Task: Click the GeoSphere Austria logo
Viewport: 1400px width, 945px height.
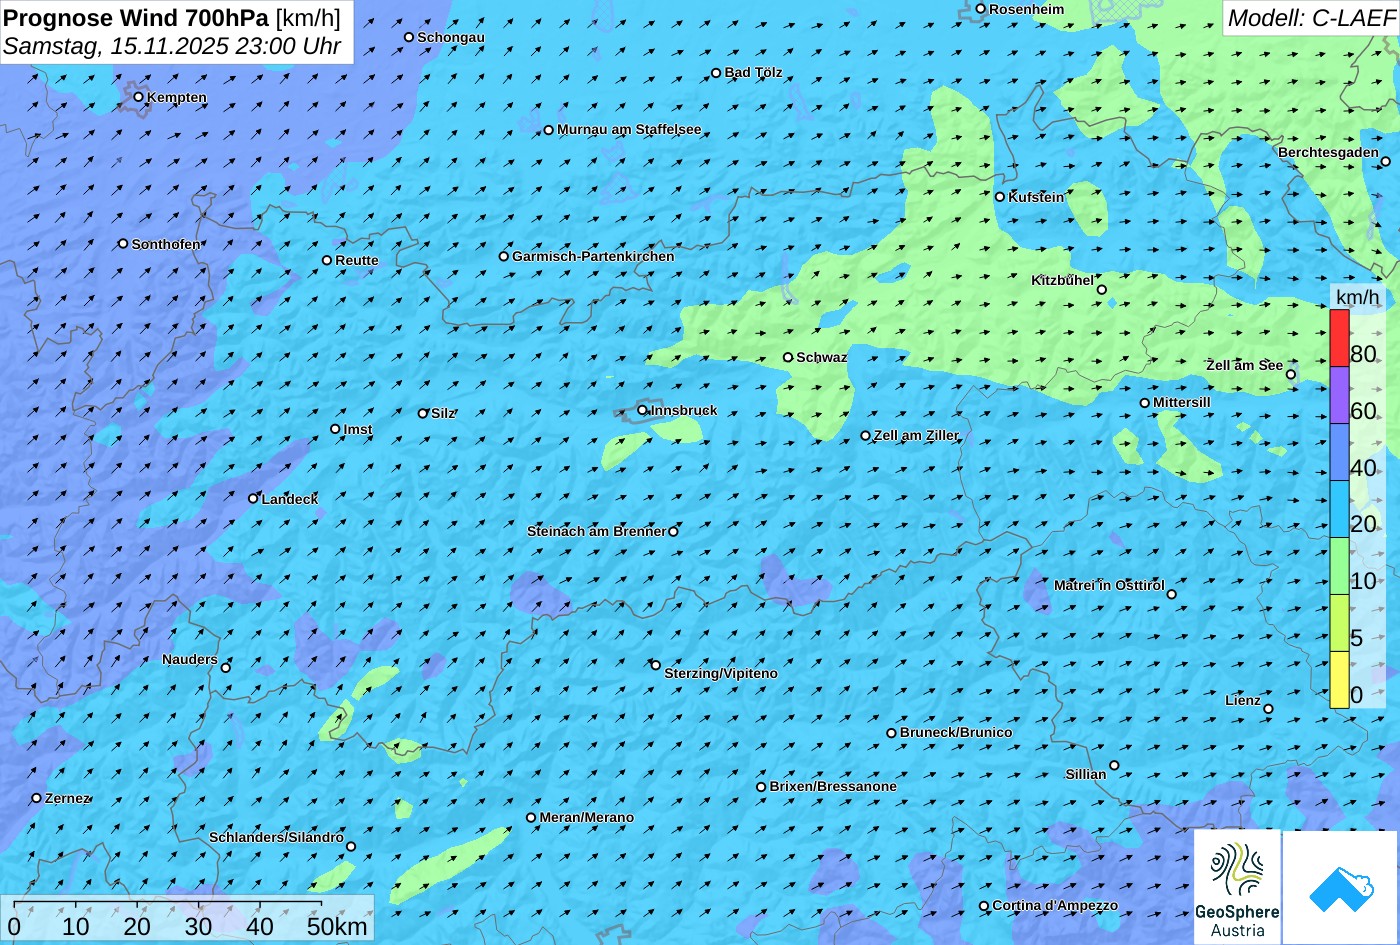Action: 1237,887
